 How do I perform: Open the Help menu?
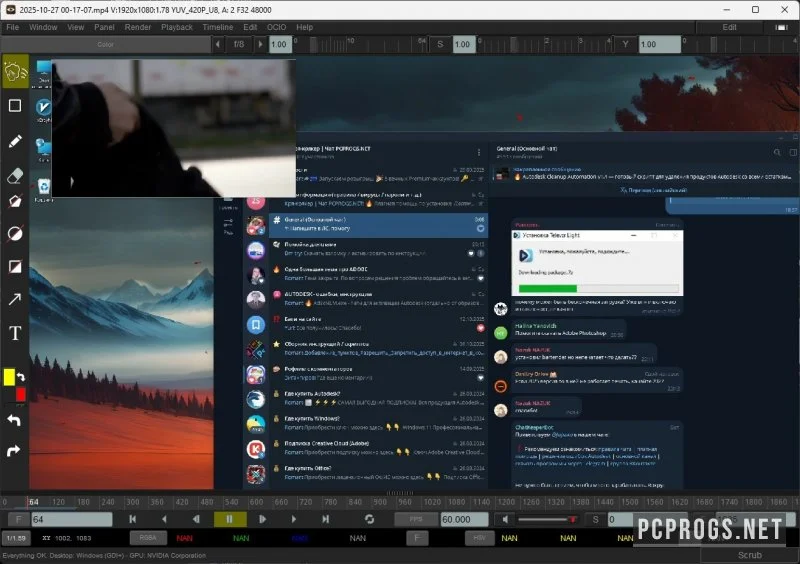click(x=305, y=27)
